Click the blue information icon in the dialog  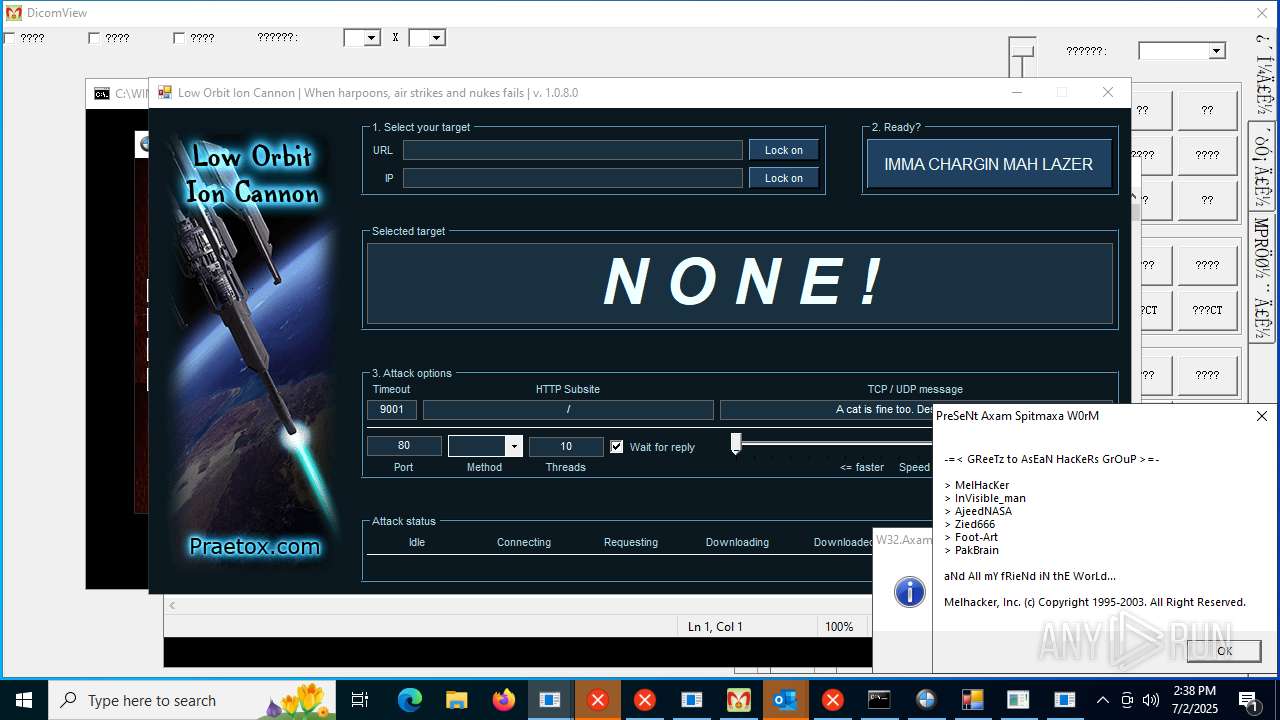(x=910, y=592)
